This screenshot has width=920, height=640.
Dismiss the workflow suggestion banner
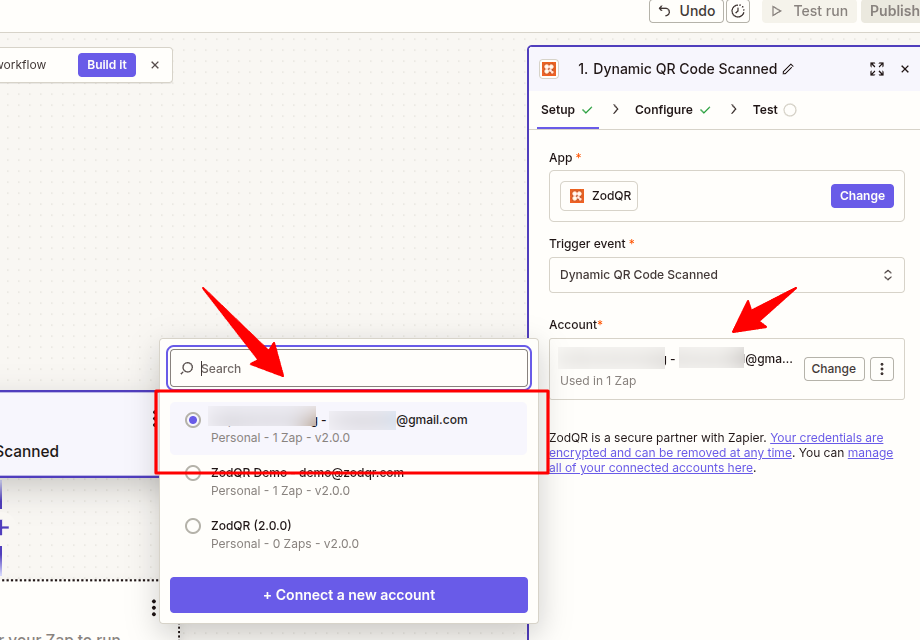coord(155,65)
